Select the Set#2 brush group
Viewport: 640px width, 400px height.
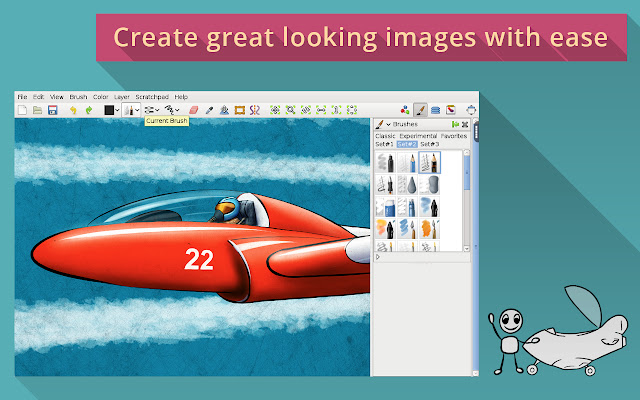(x=407, y=144)
